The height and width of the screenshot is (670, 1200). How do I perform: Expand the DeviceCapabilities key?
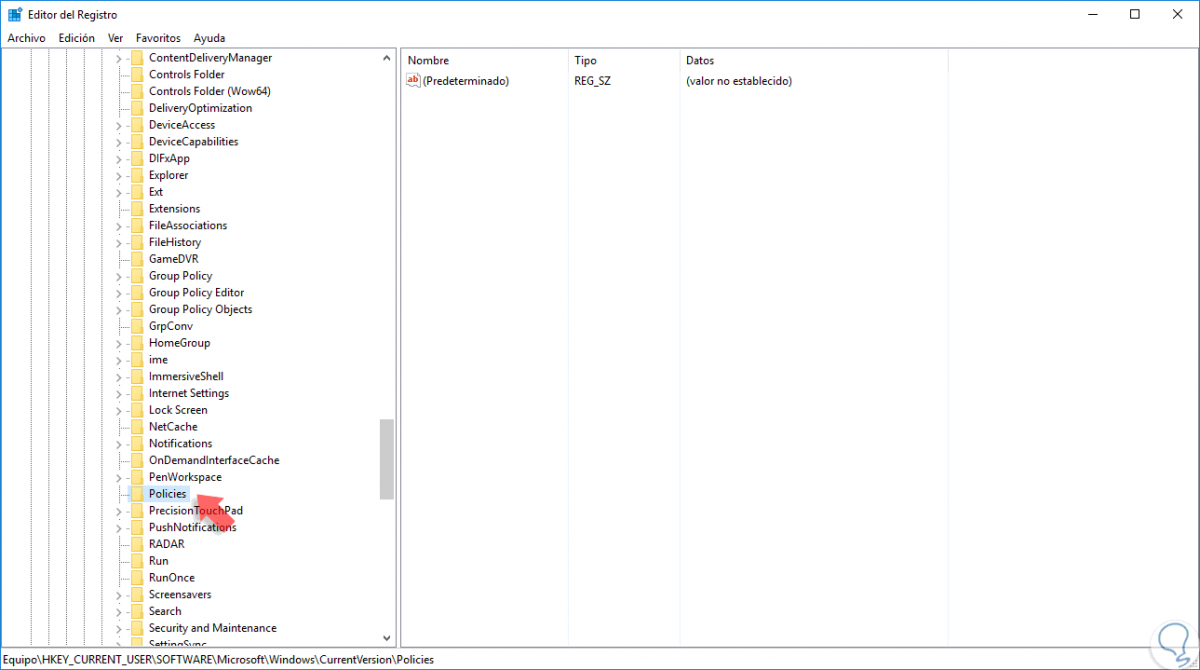pos(118,142)
